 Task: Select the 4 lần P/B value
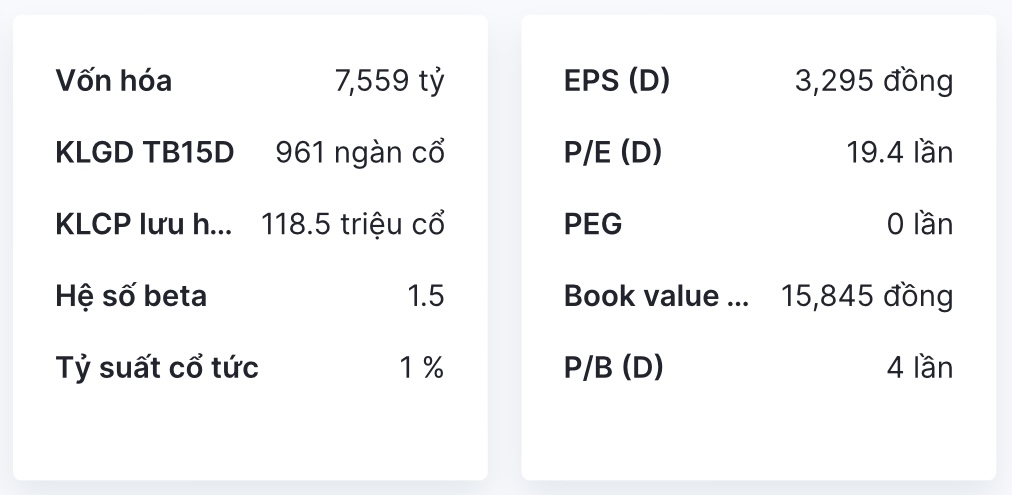pyautogui.click(x=919, y=368)
